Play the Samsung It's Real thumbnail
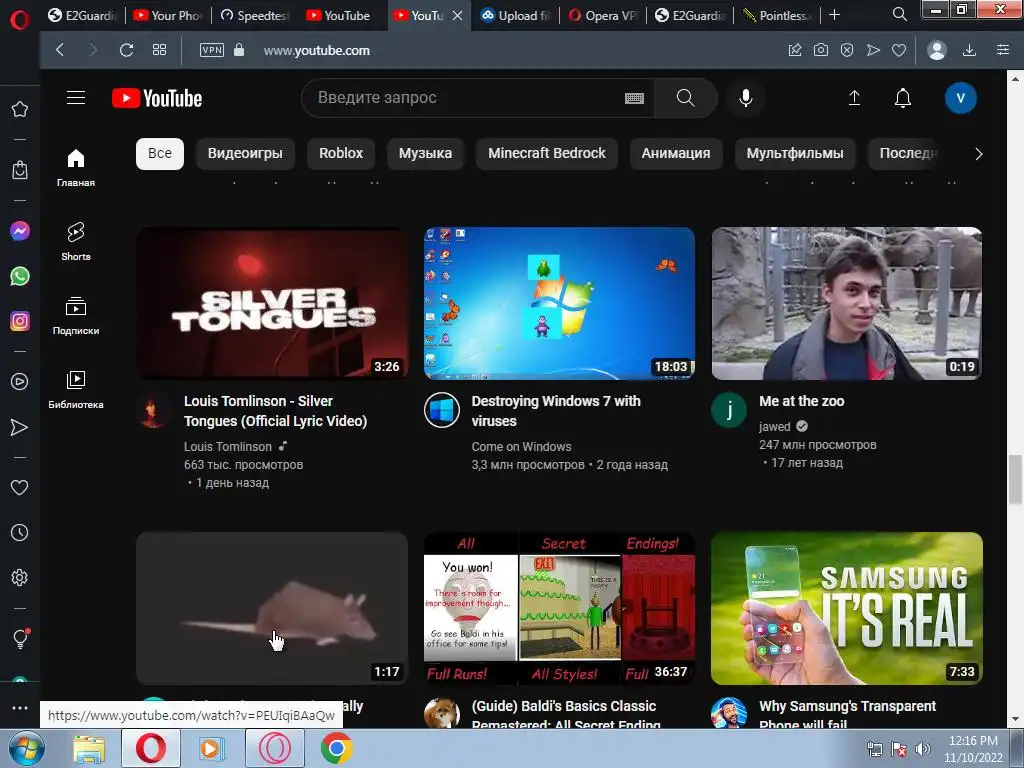This screenshot has width=1024, height=768. [x=846, y=608]
